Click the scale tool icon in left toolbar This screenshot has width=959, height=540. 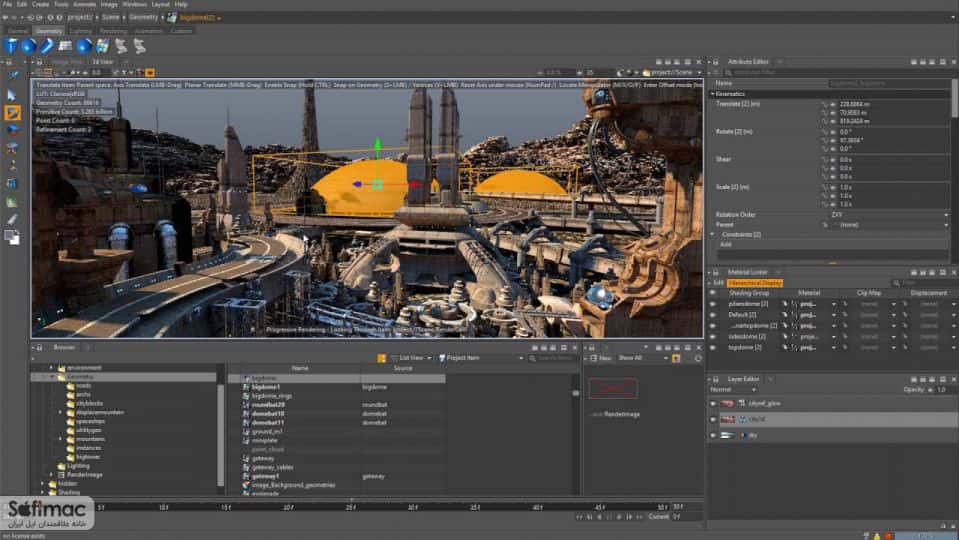click(x=12, y=148)
